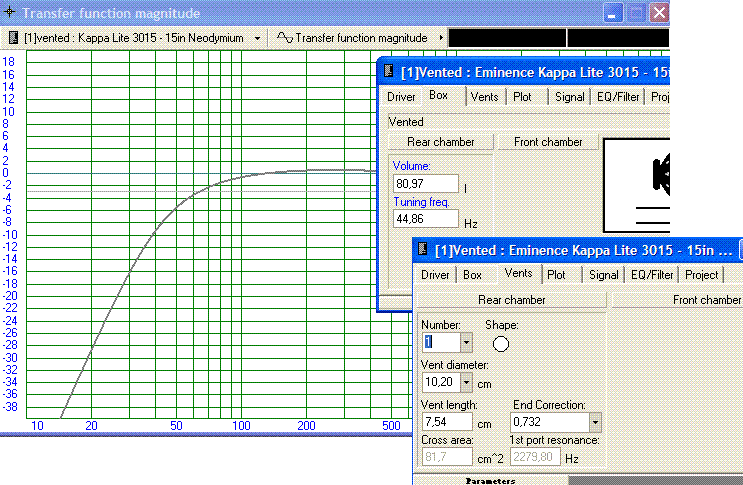This screenshot has height=485, width=743.
Task: Click the Volume field showing 80,97
Action: pos(426,184)
